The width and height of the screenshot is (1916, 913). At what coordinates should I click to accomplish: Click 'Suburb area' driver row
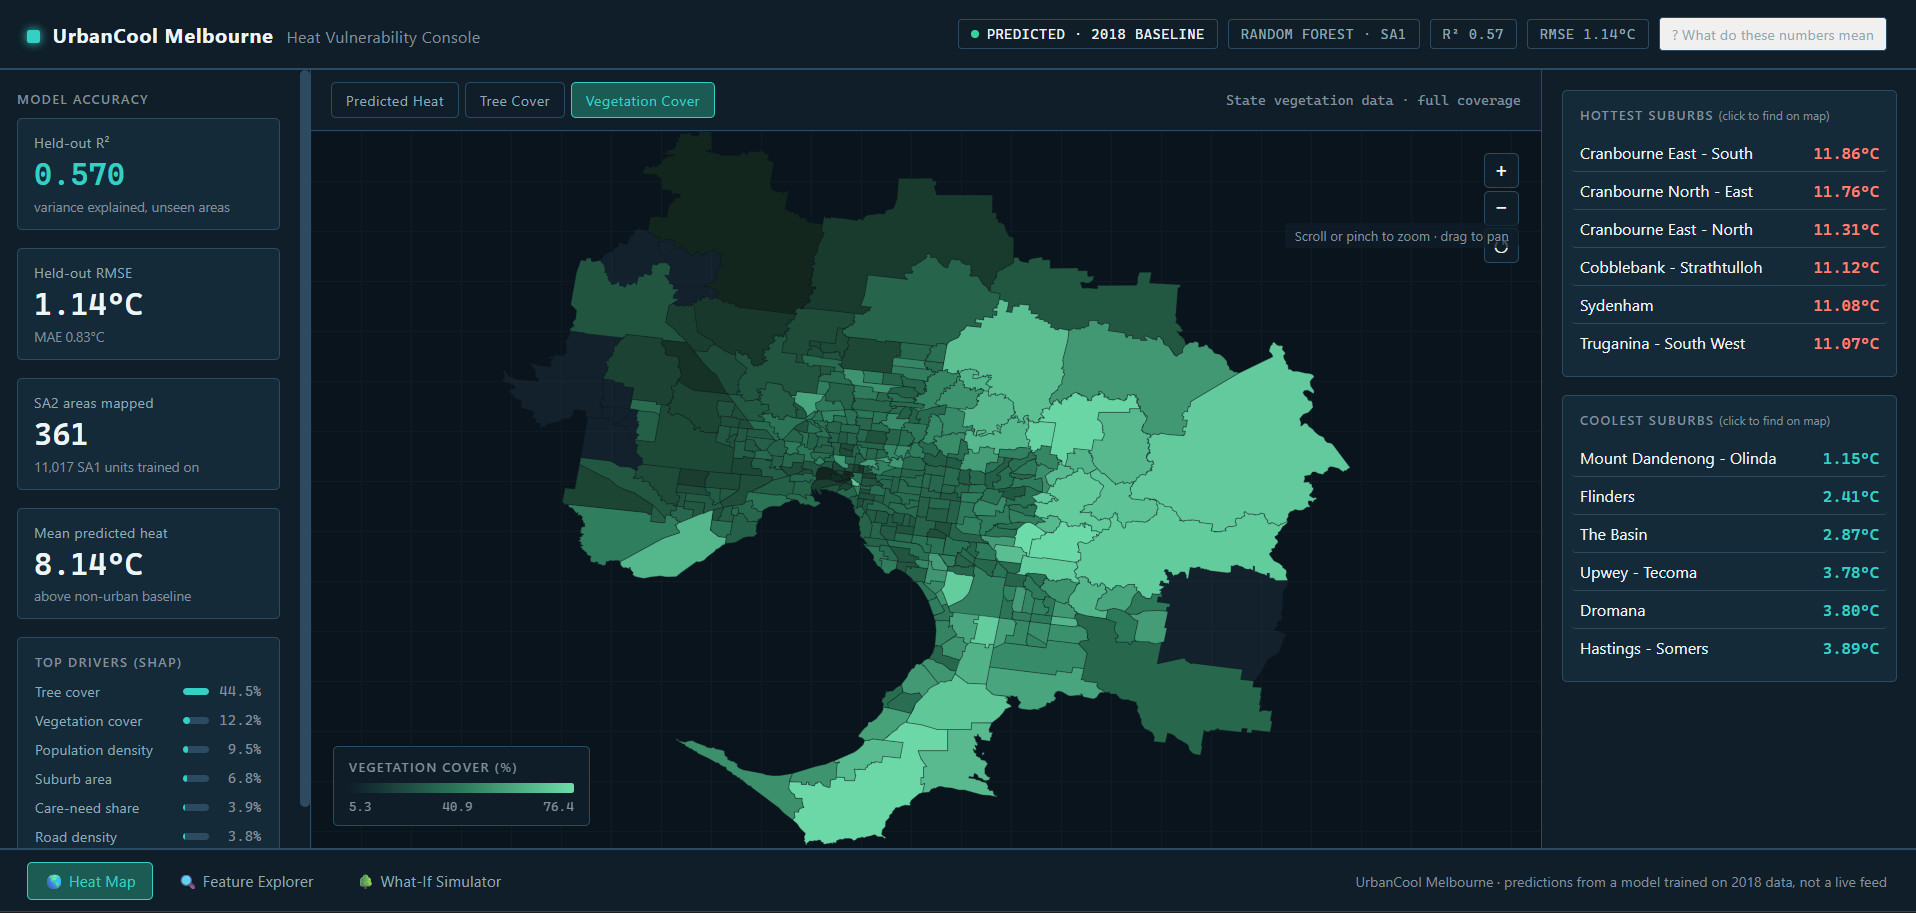(148, 779)
